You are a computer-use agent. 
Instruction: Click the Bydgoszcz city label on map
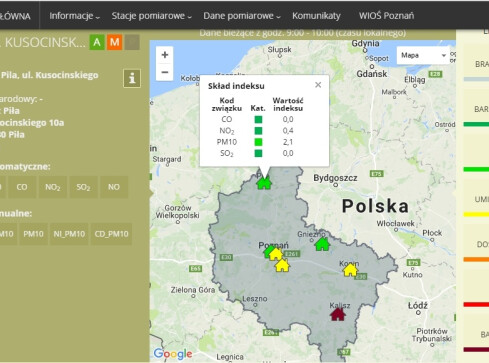tap(335, 178)
